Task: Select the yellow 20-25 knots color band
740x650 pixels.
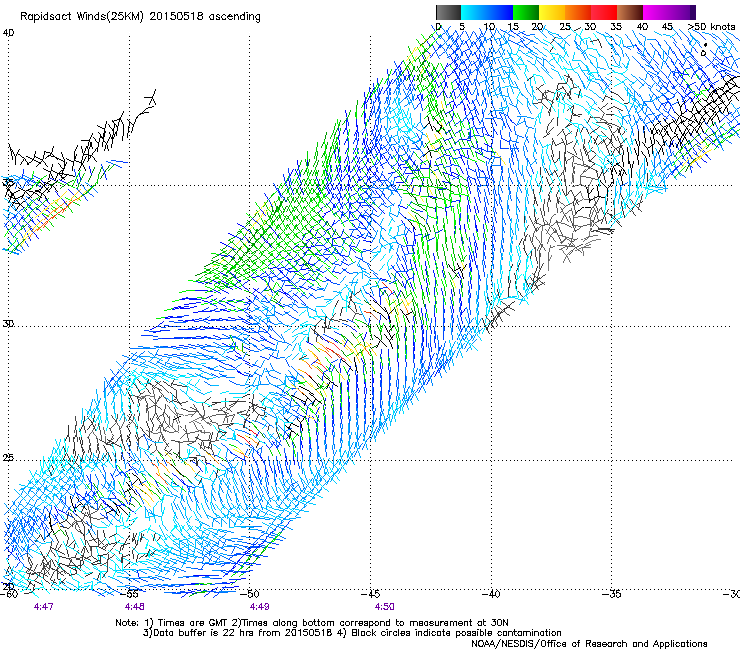Action: (552, 12)
